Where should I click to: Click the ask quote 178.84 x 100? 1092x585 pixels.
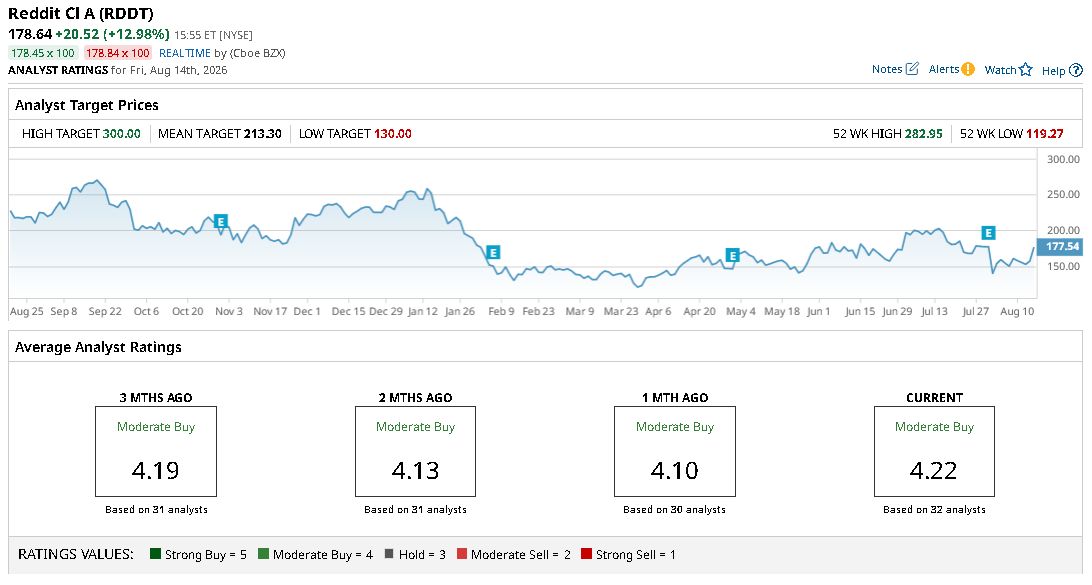point(118,53)
